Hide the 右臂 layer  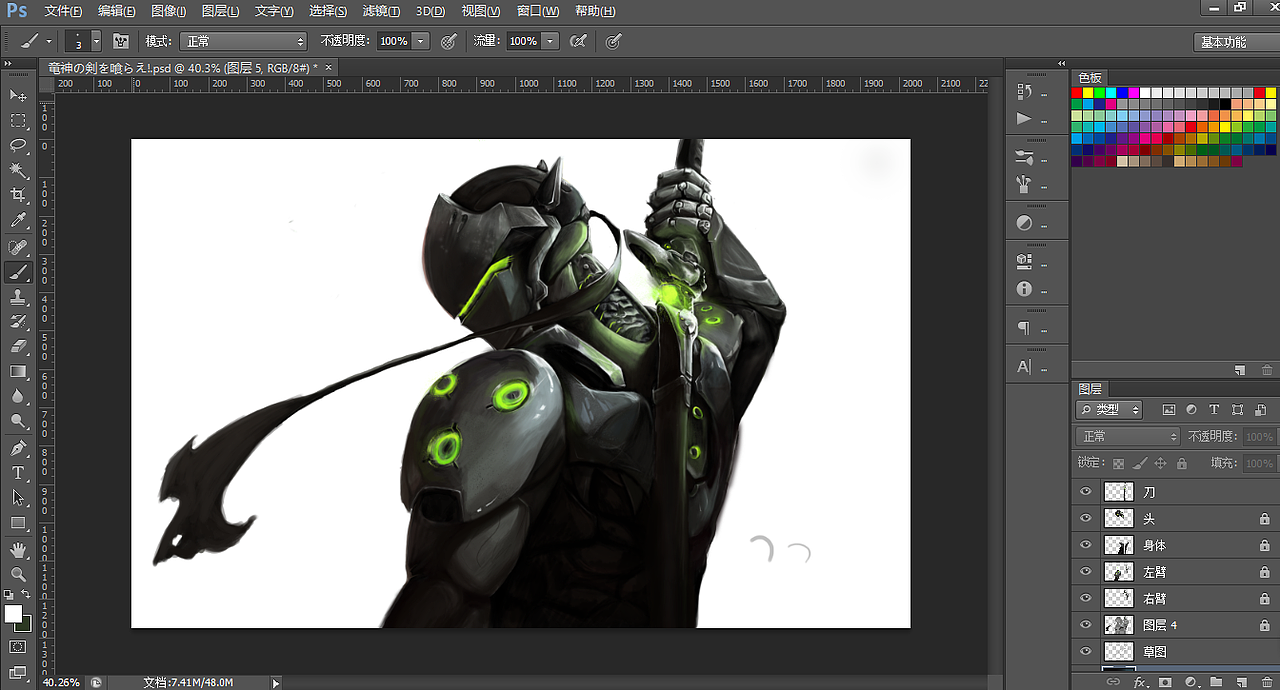pos(1086,598)
